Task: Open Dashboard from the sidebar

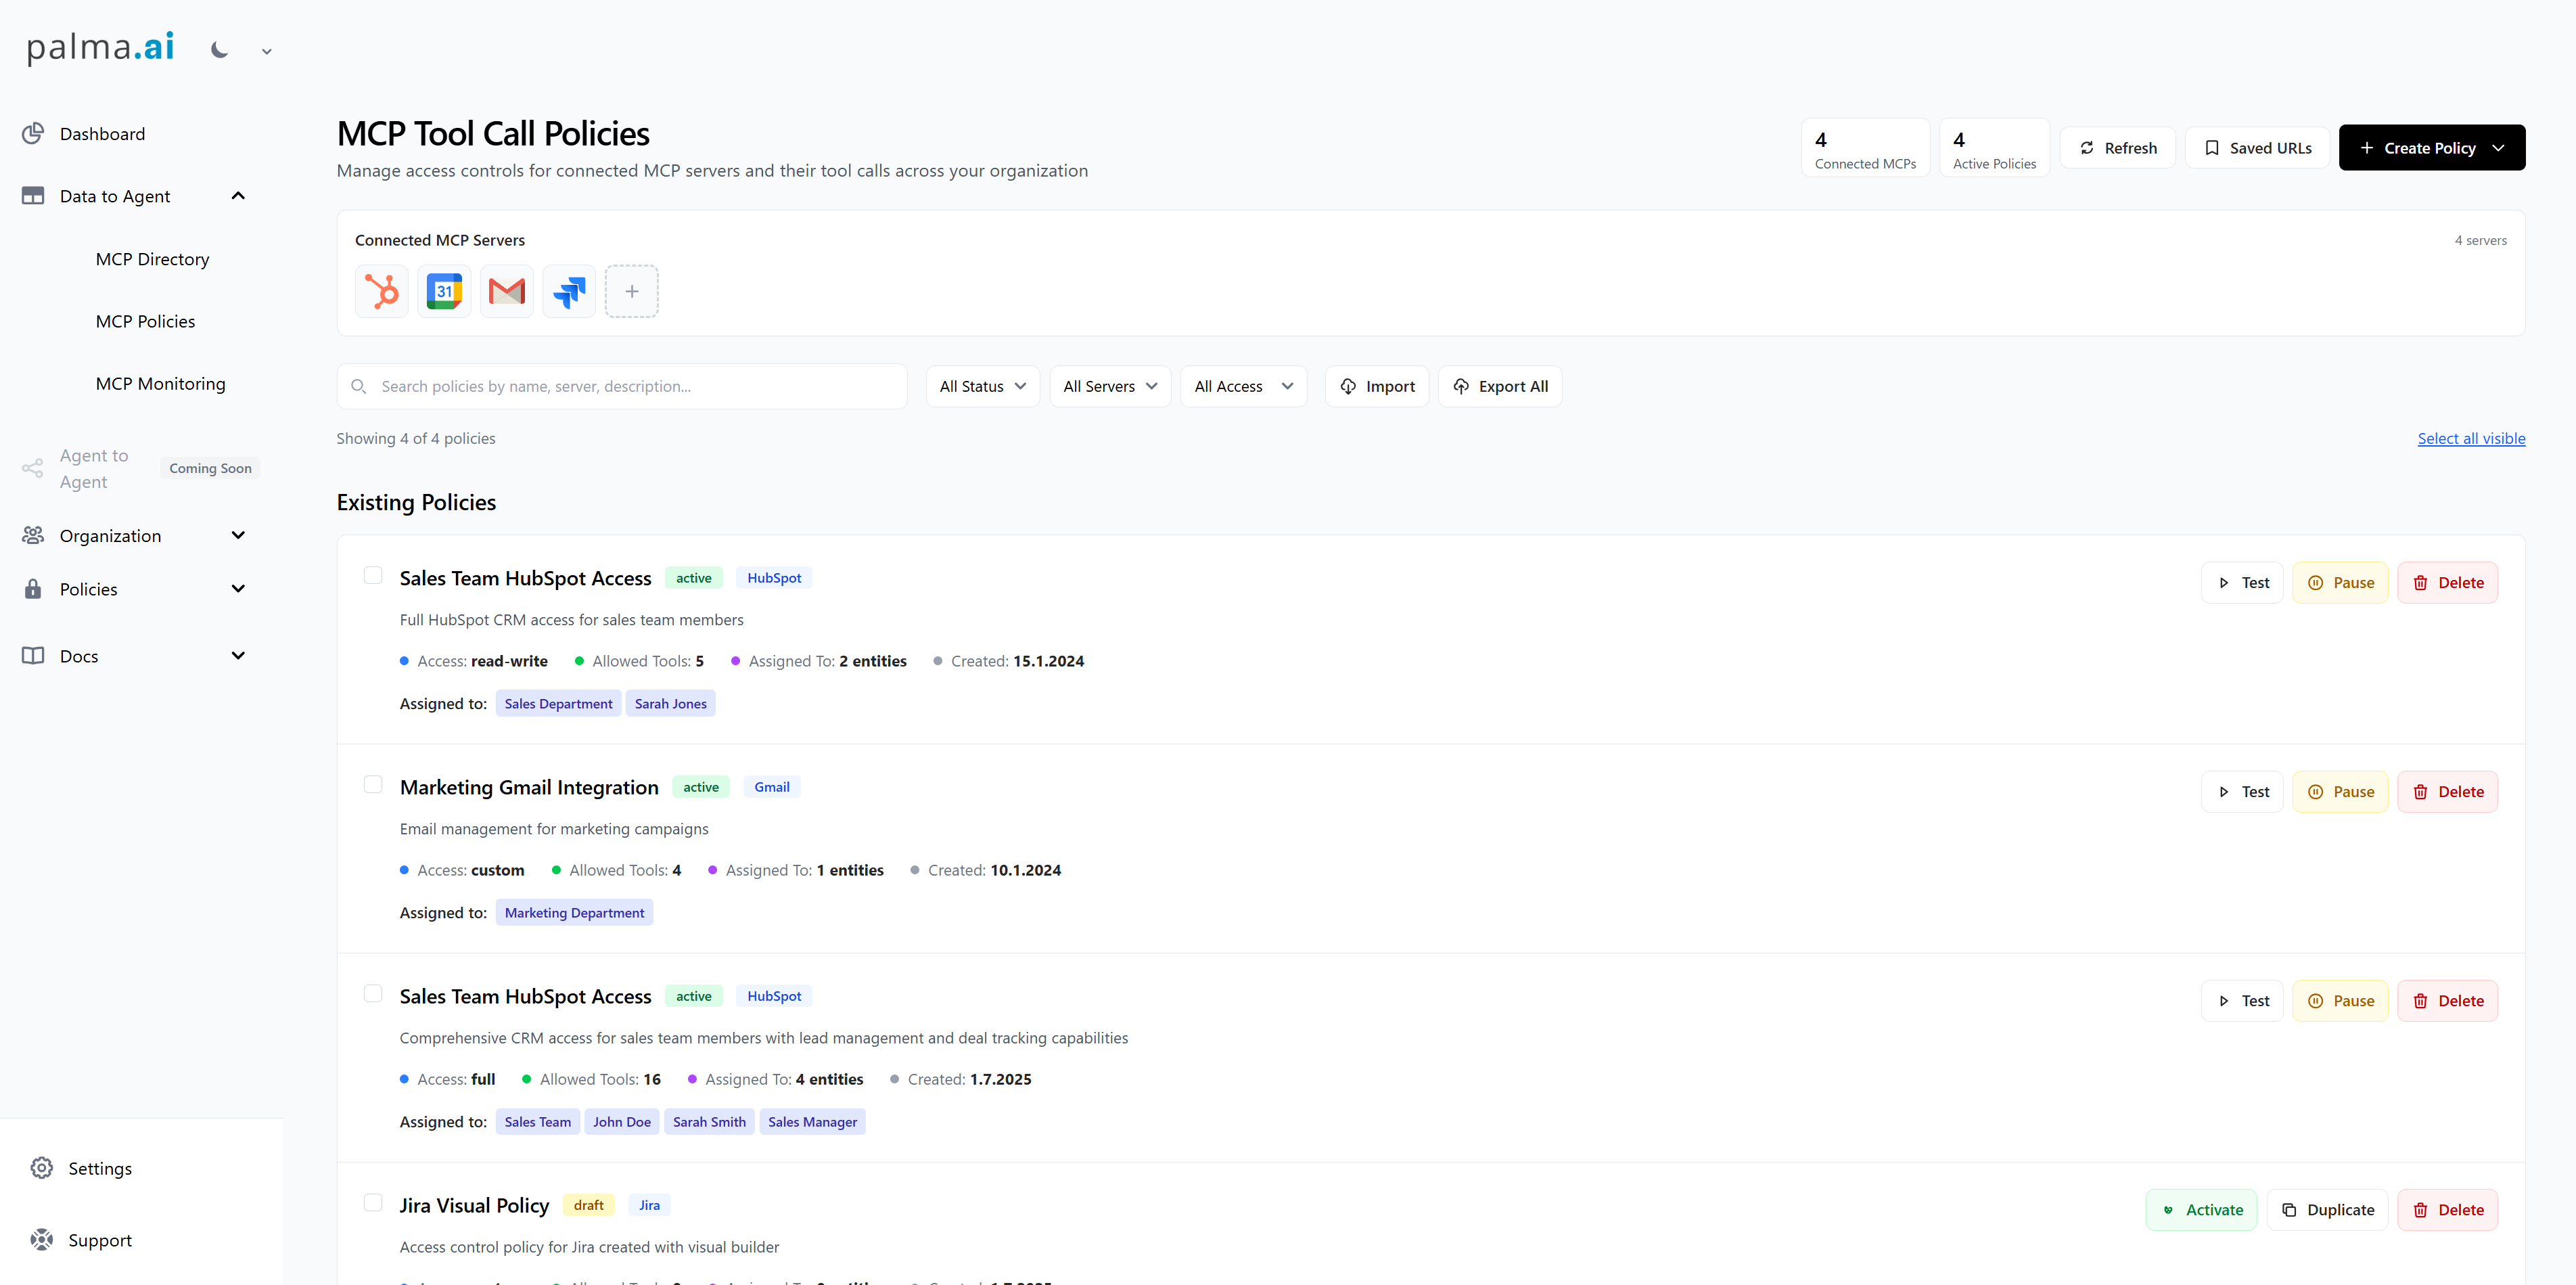Action: tap(102, 134)
